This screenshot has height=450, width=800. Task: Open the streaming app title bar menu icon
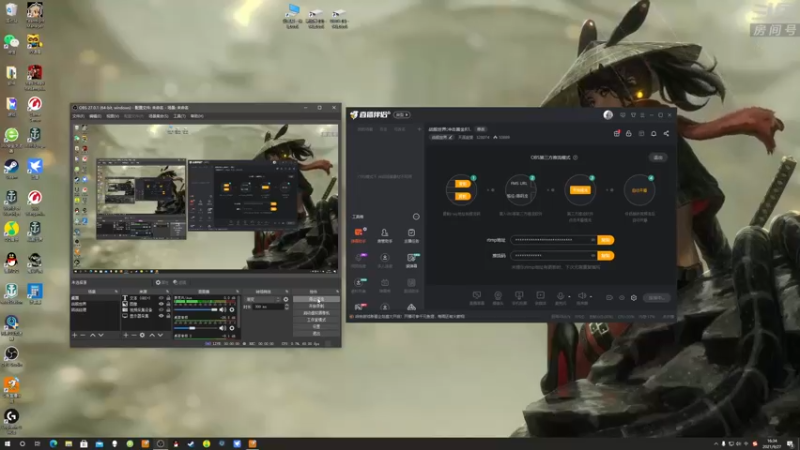[x=642, y=115]
